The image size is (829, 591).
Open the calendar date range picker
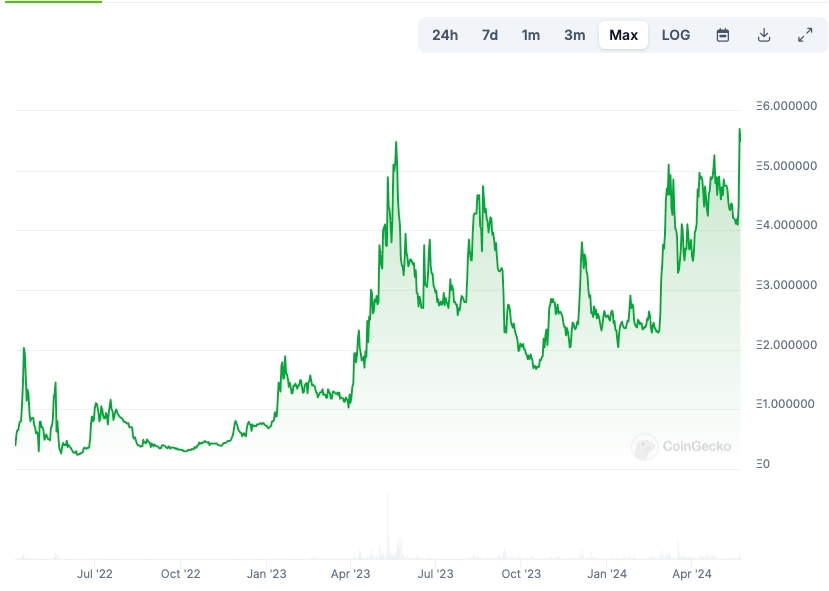723,35
